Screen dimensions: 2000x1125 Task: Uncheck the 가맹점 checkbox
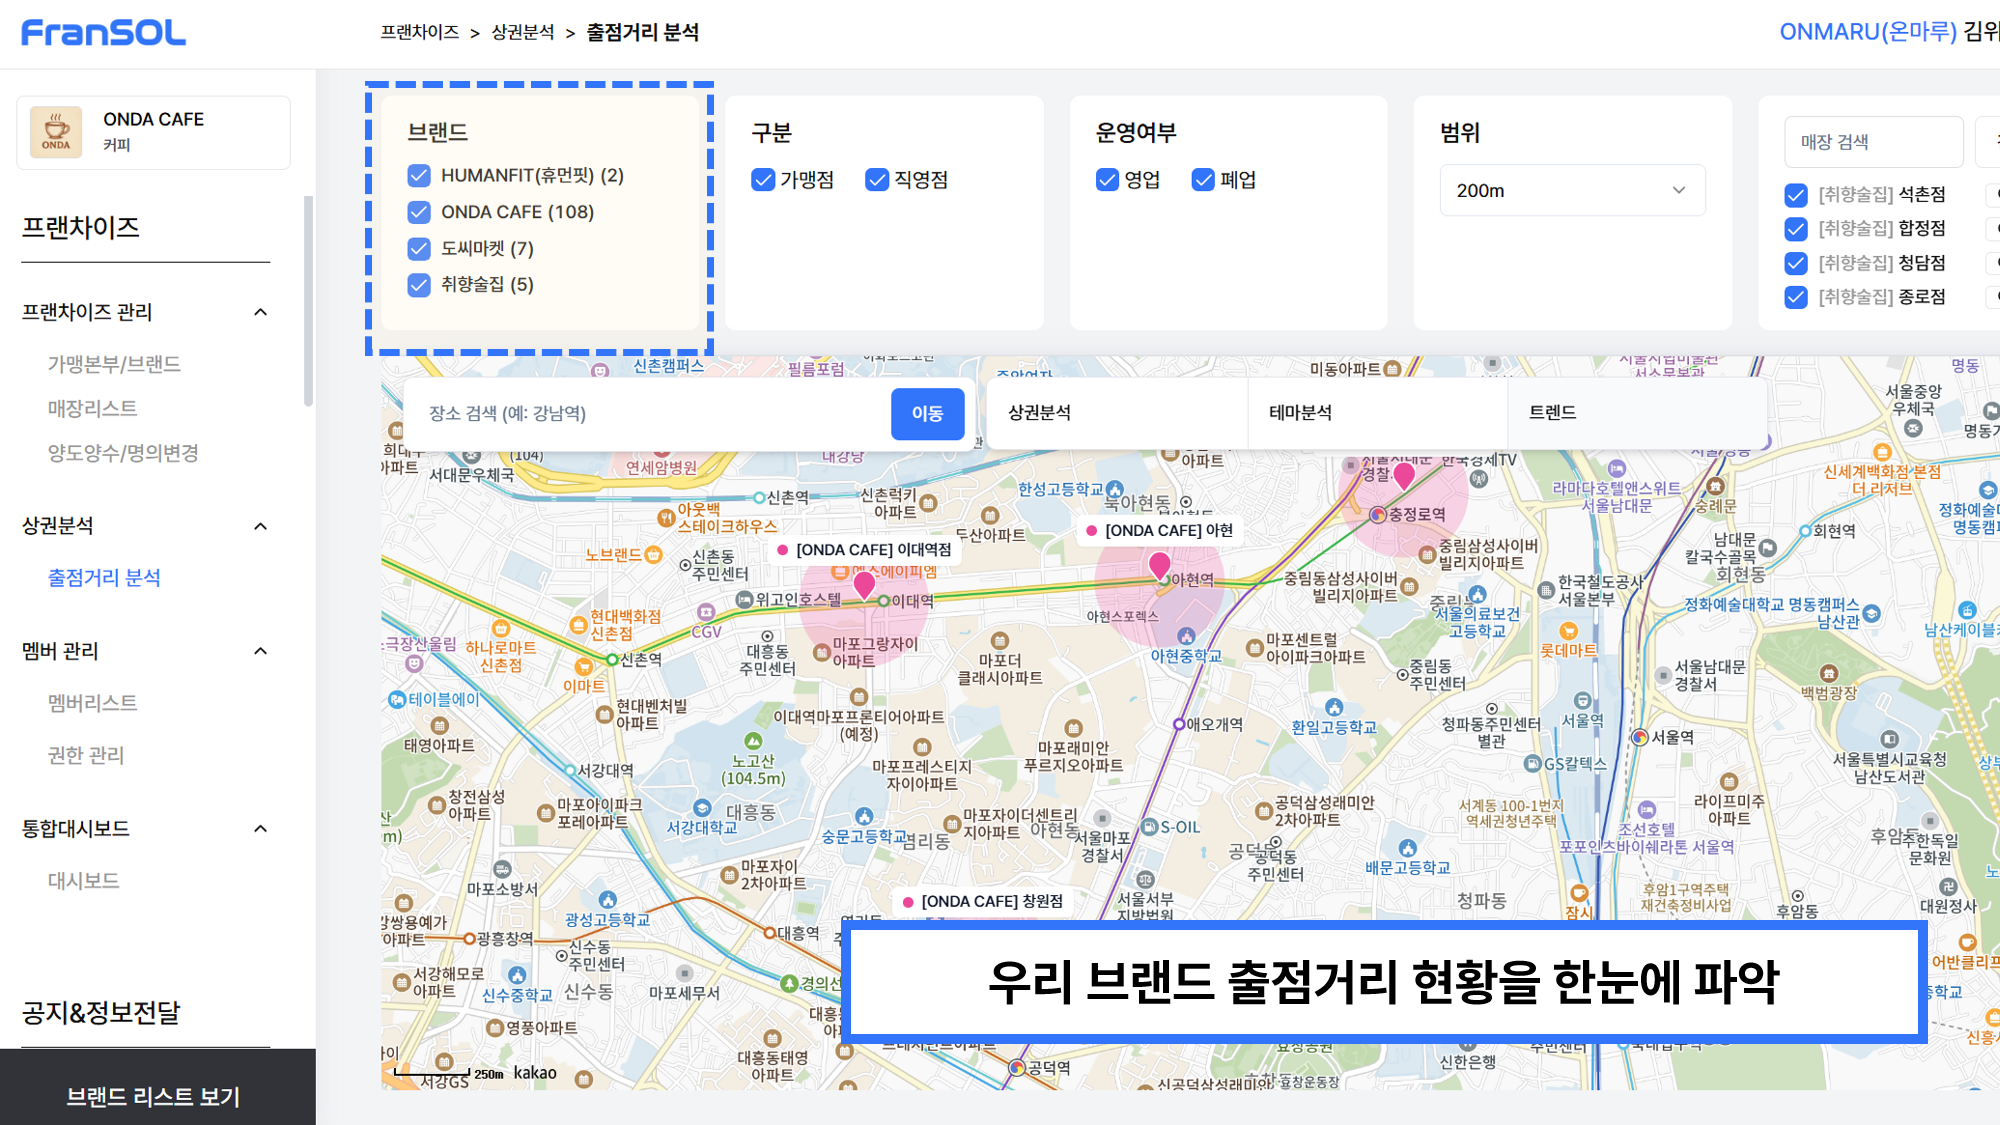(763, 180)
